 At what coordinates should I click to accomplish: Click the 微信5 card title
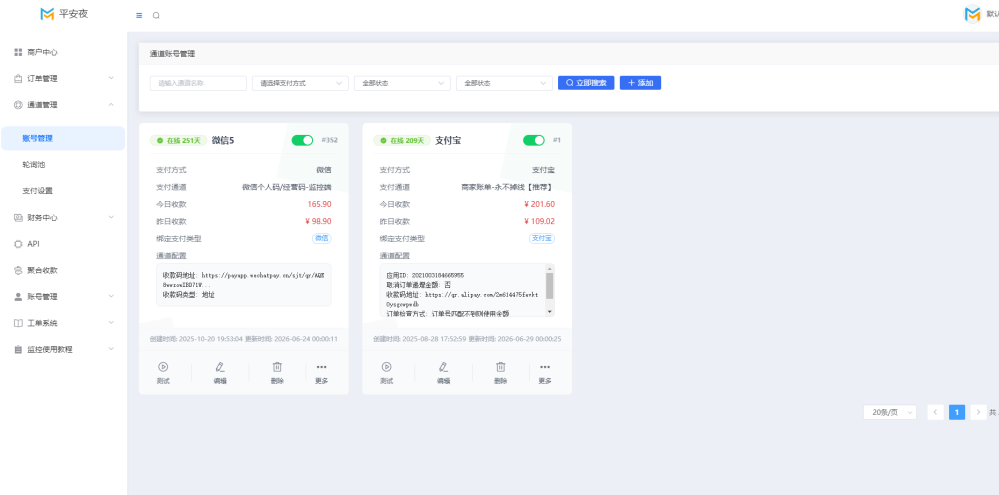coord(223,140)
